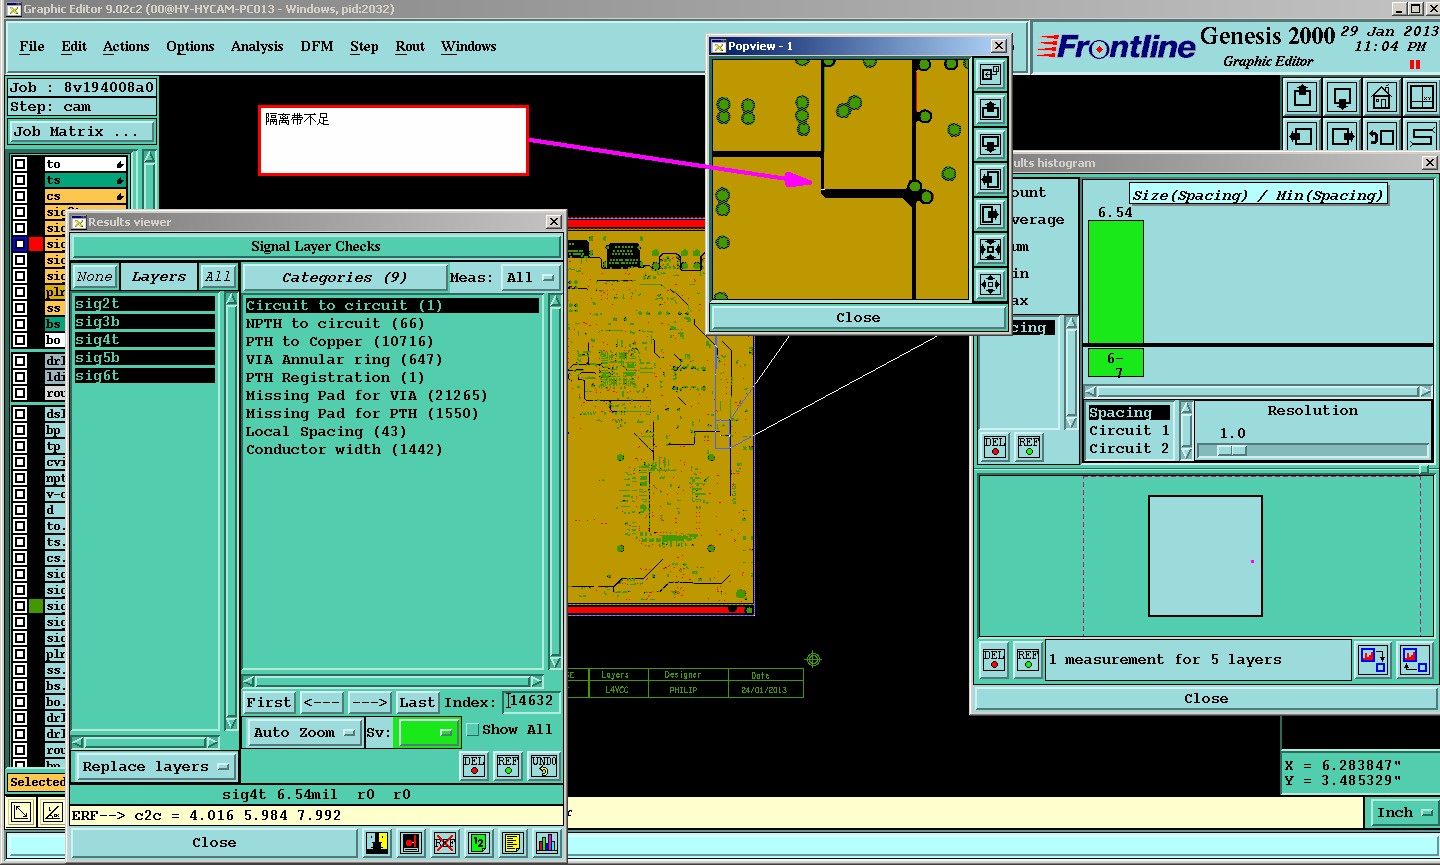Toggle the checkbox for layer 'bo'
Screen dimensions: 1440x865
20,340
